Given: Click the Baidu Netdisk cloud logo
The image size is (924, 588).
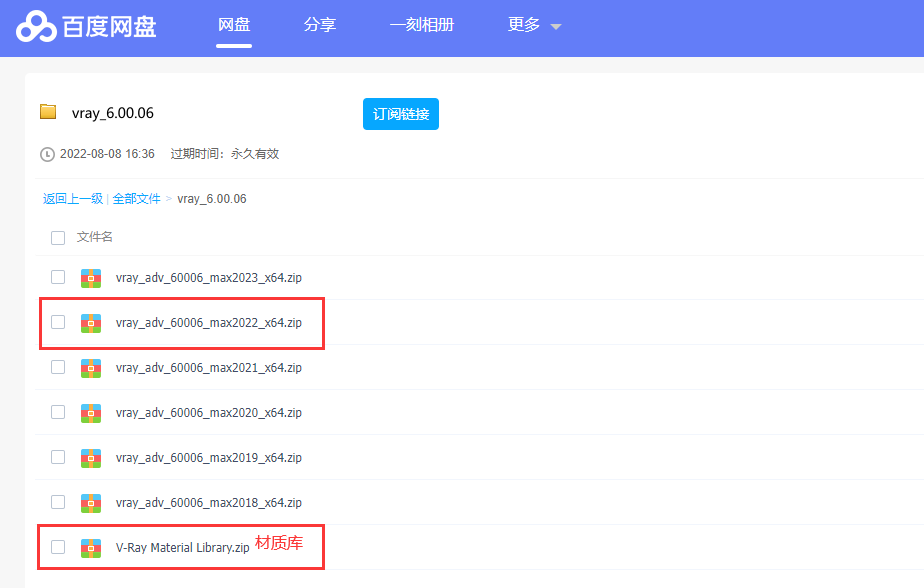Looking at the screenshot, I should (x=36, y=27).
